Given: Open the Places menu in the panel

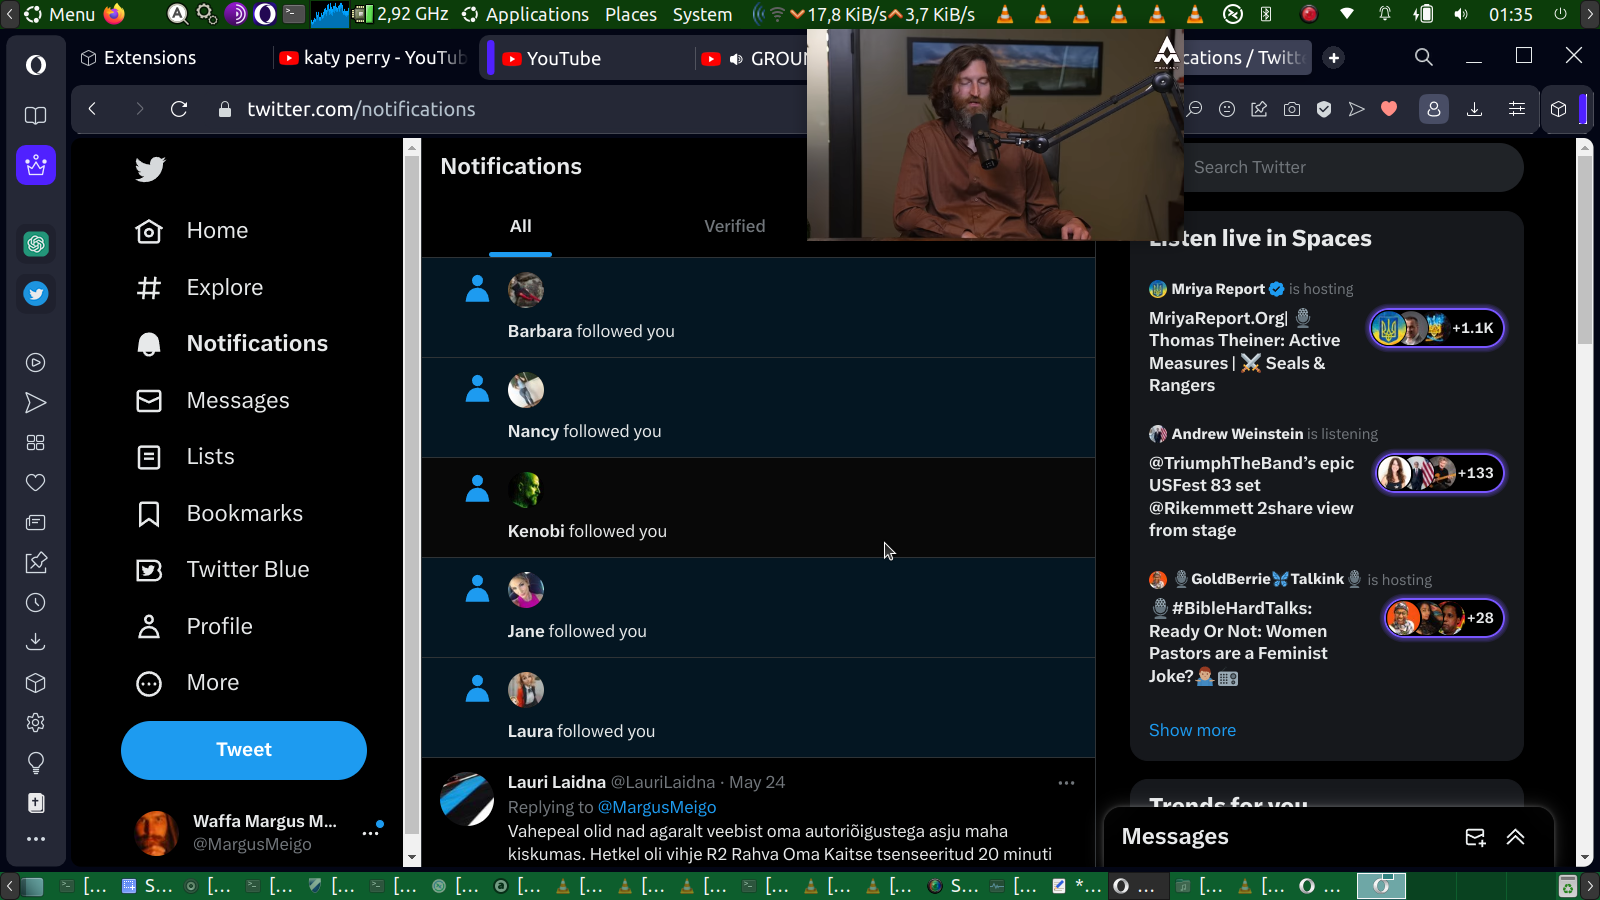Looking at the screenshot, I should tap(631, 14).
